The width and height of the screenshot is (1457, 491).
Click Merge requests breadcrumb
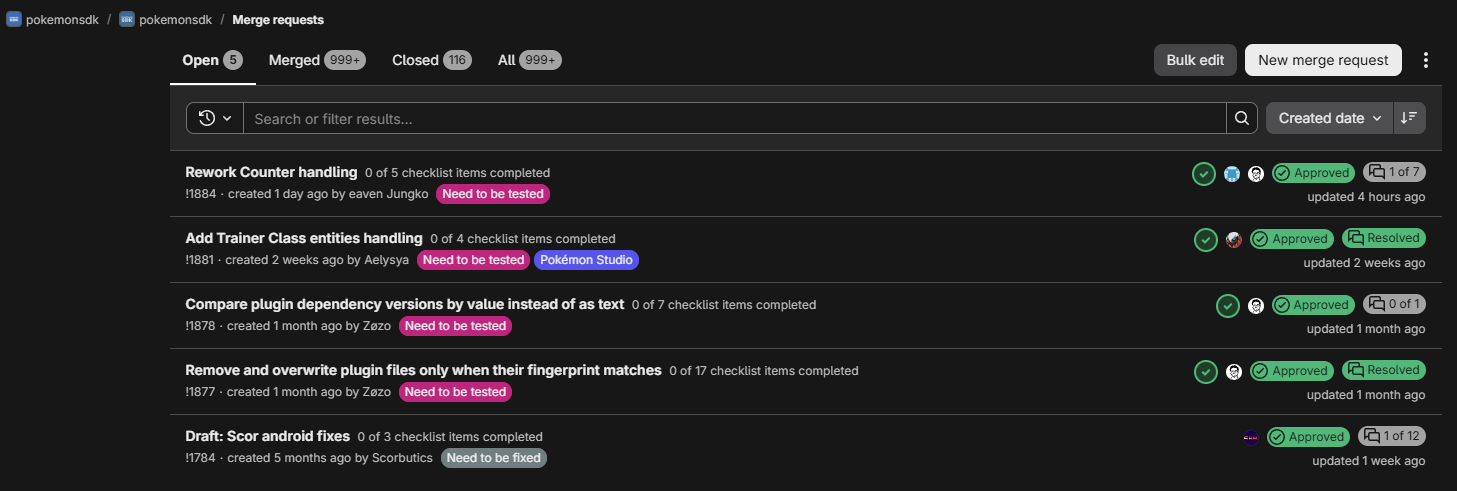click(278, 19)
